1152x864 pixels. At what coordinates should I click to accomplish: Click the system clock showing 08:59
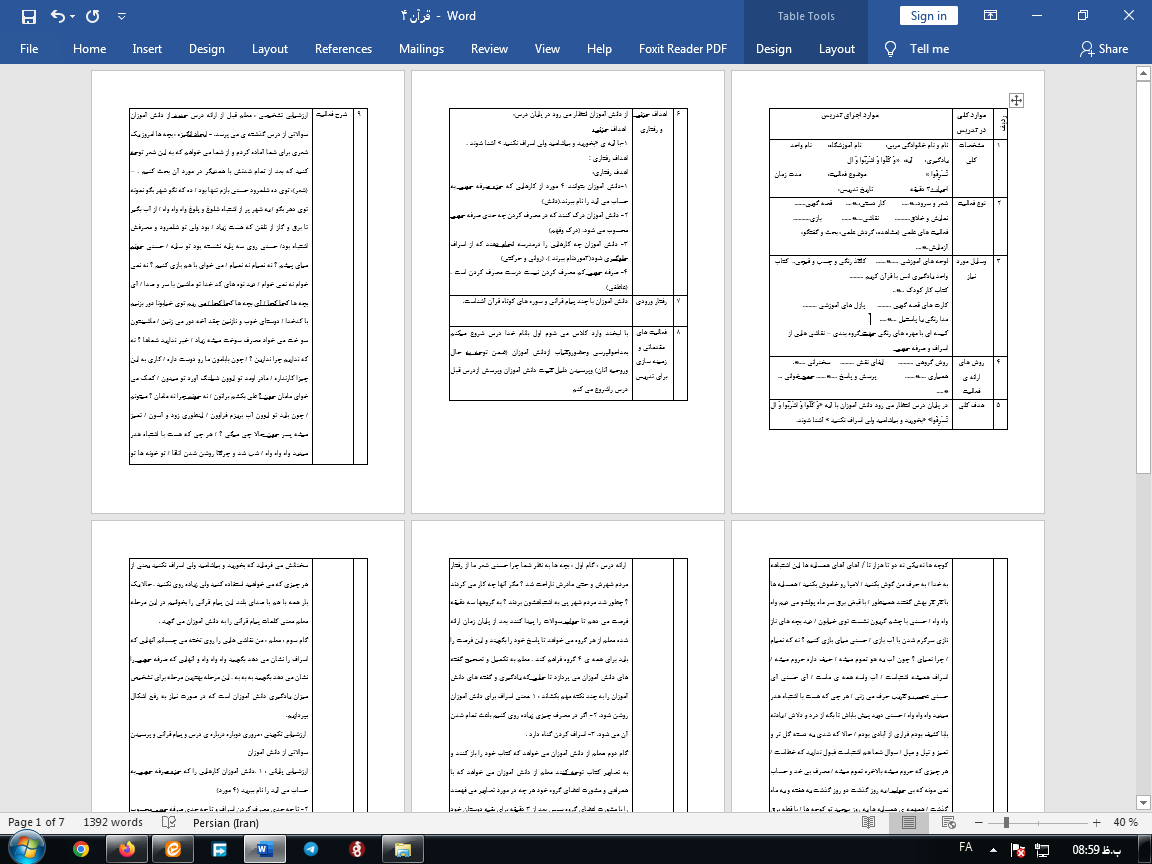click(x=1096, y=850)
